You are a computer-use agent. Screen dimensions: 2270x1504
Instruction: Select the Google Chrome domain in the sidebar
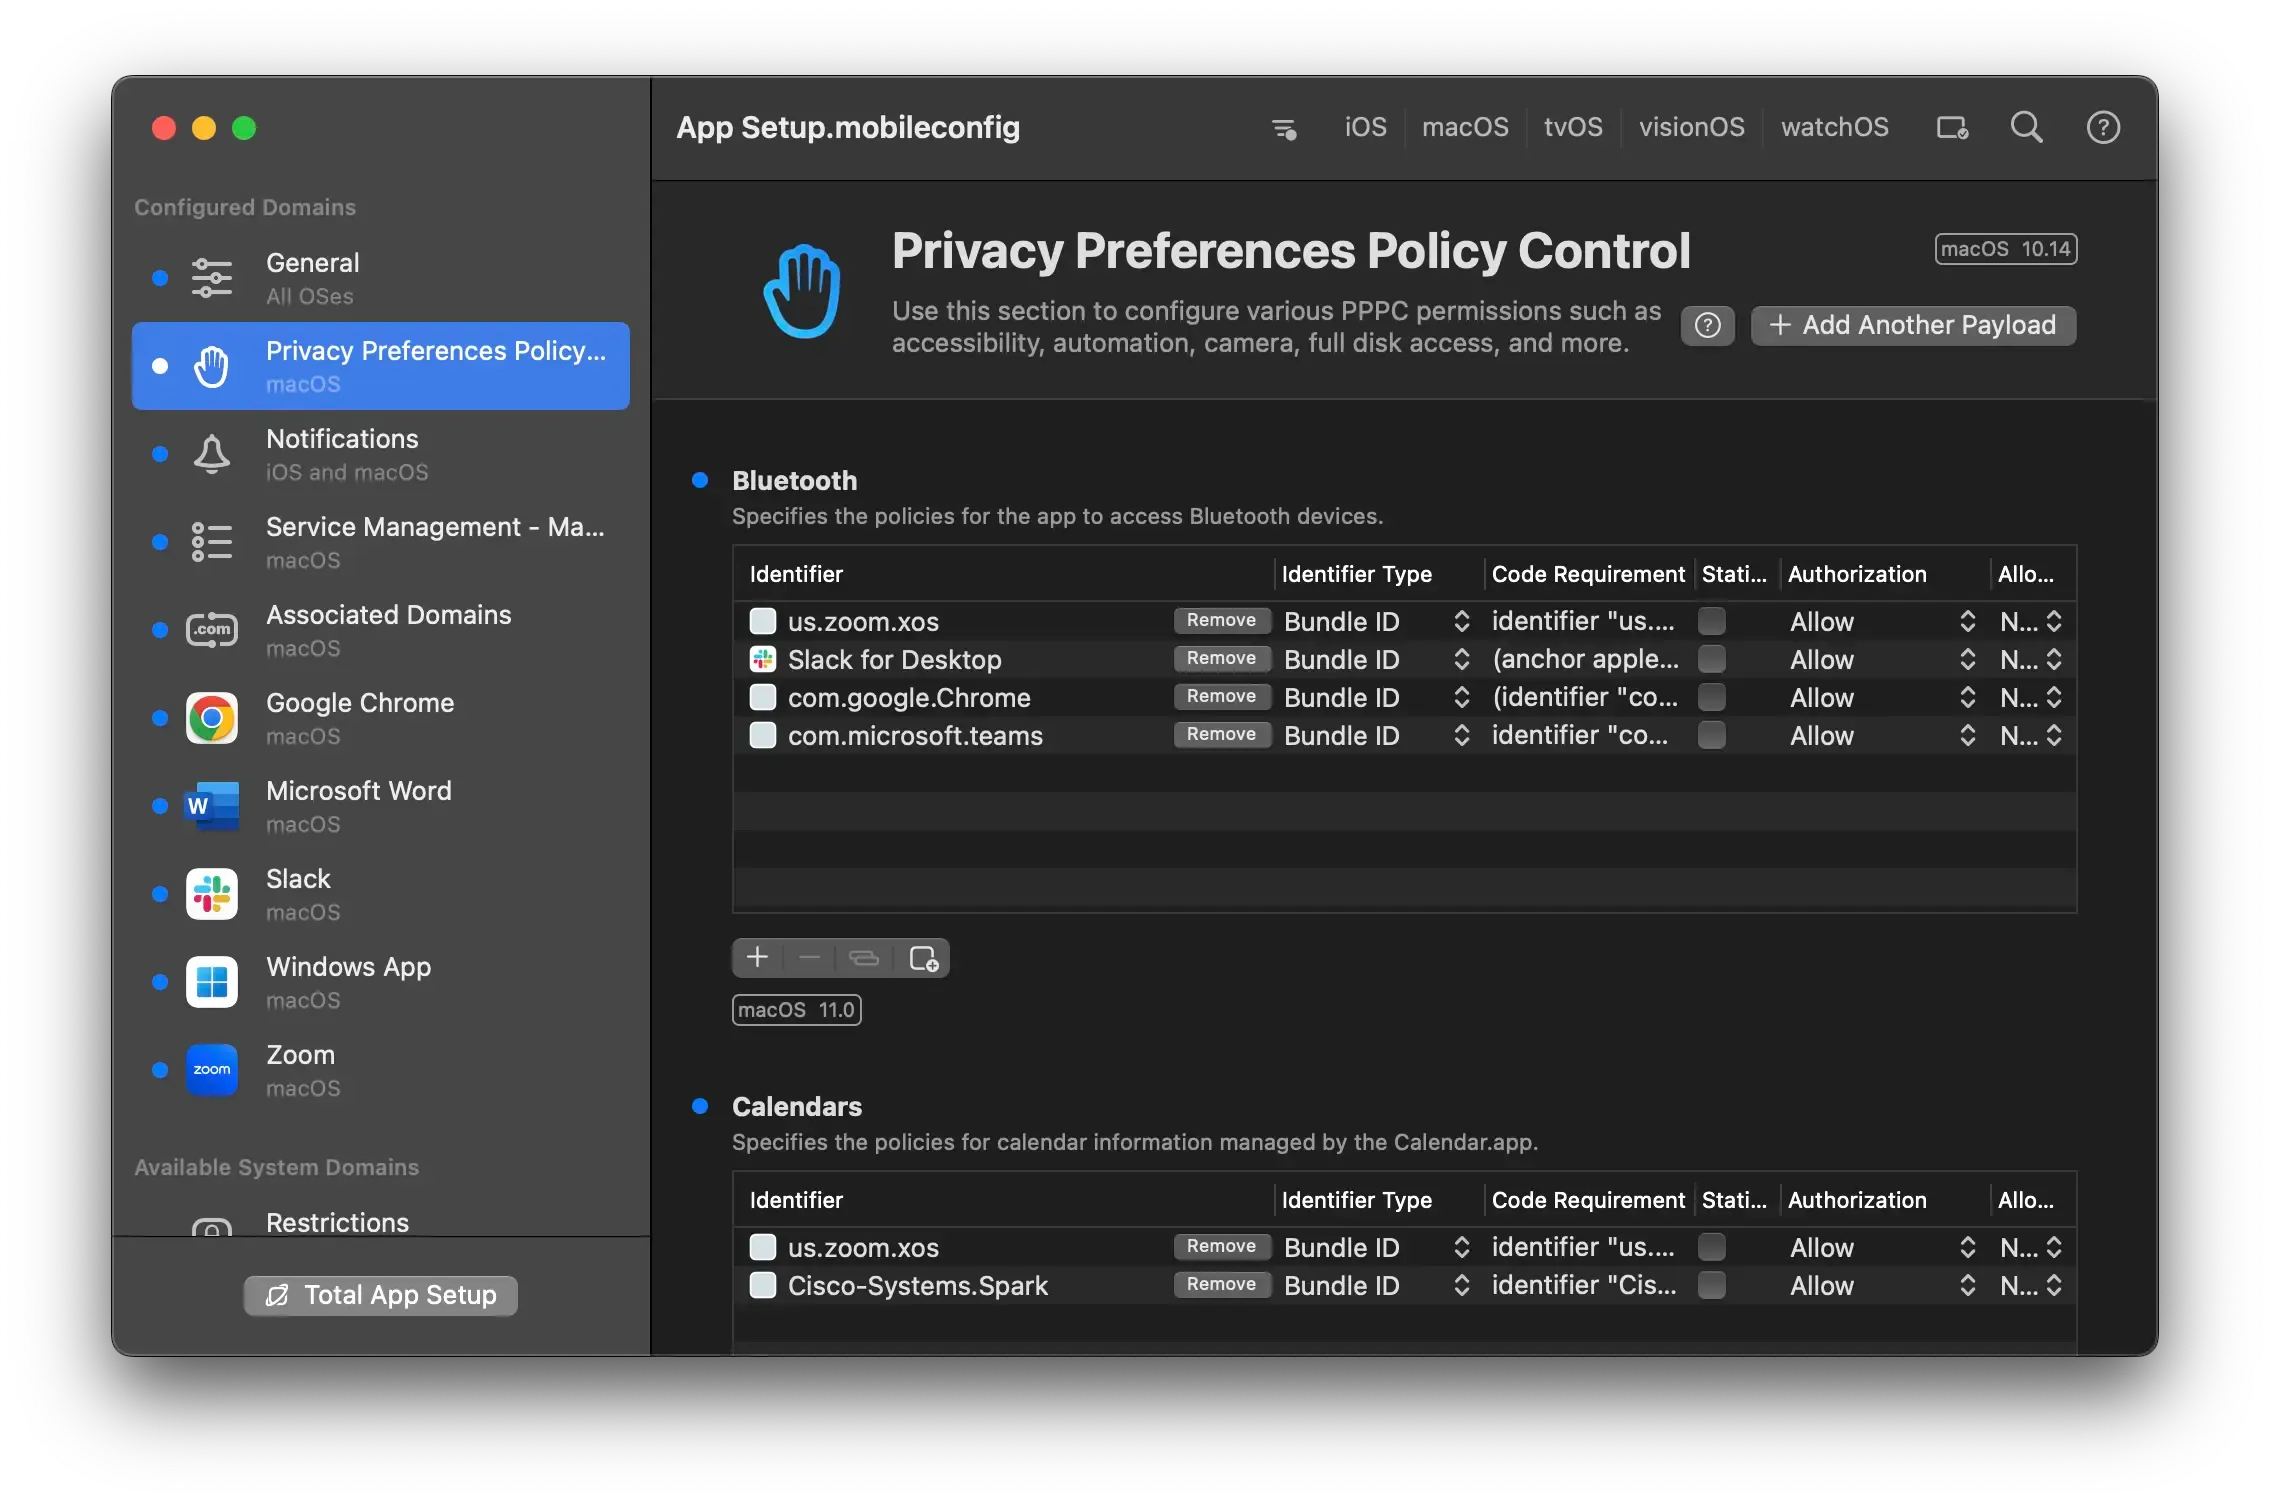click(x=360, y=718)
